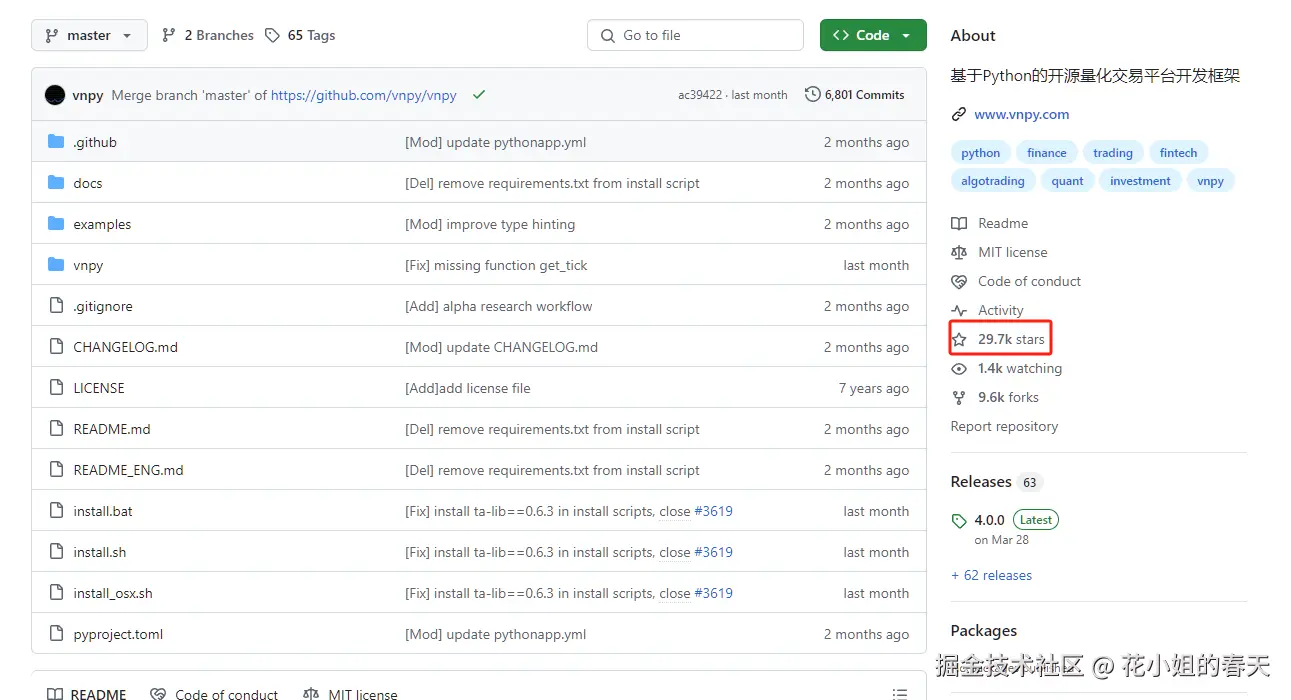Click Report repository
This screenshot has width=1291, height=700.
pos(1004,426)
